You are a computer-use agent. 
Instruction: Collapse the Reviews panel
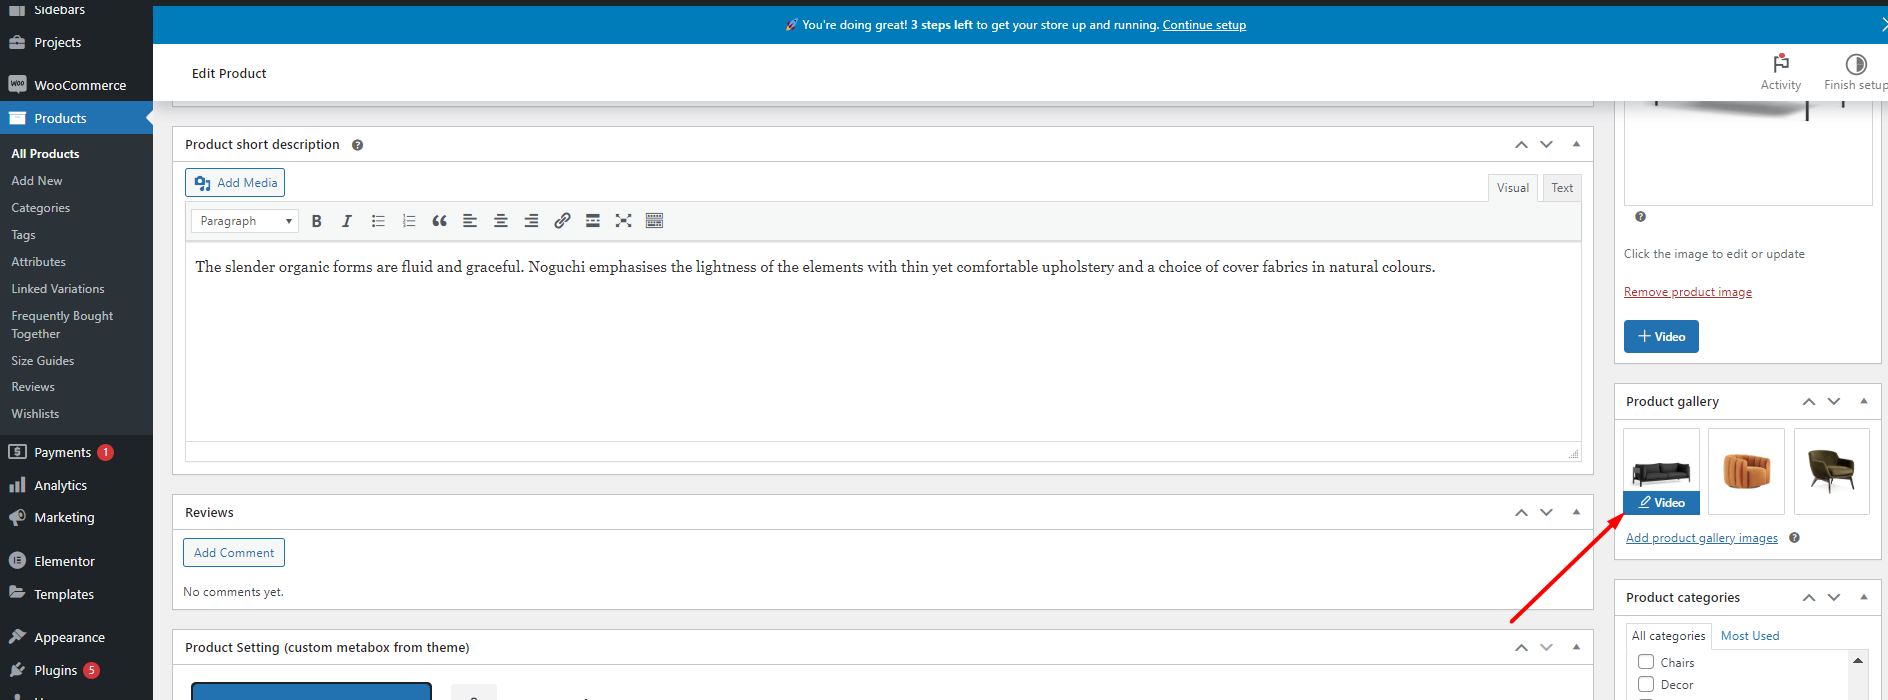pos(1576,512)
